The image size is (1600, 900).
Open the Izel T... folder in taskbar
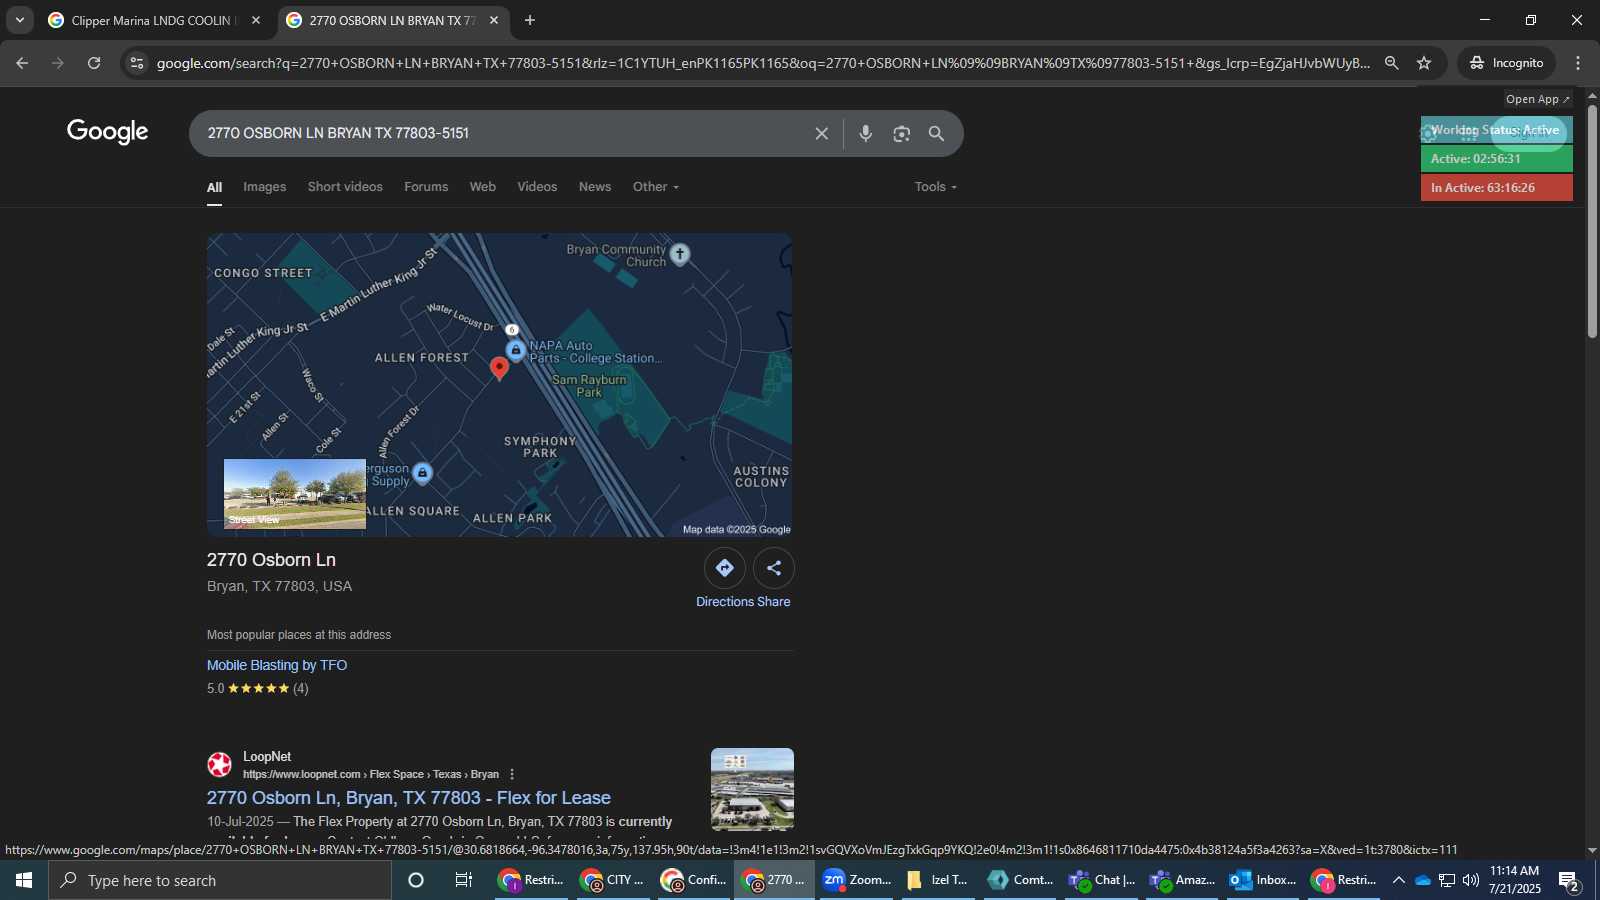click(x=937, y=880)
